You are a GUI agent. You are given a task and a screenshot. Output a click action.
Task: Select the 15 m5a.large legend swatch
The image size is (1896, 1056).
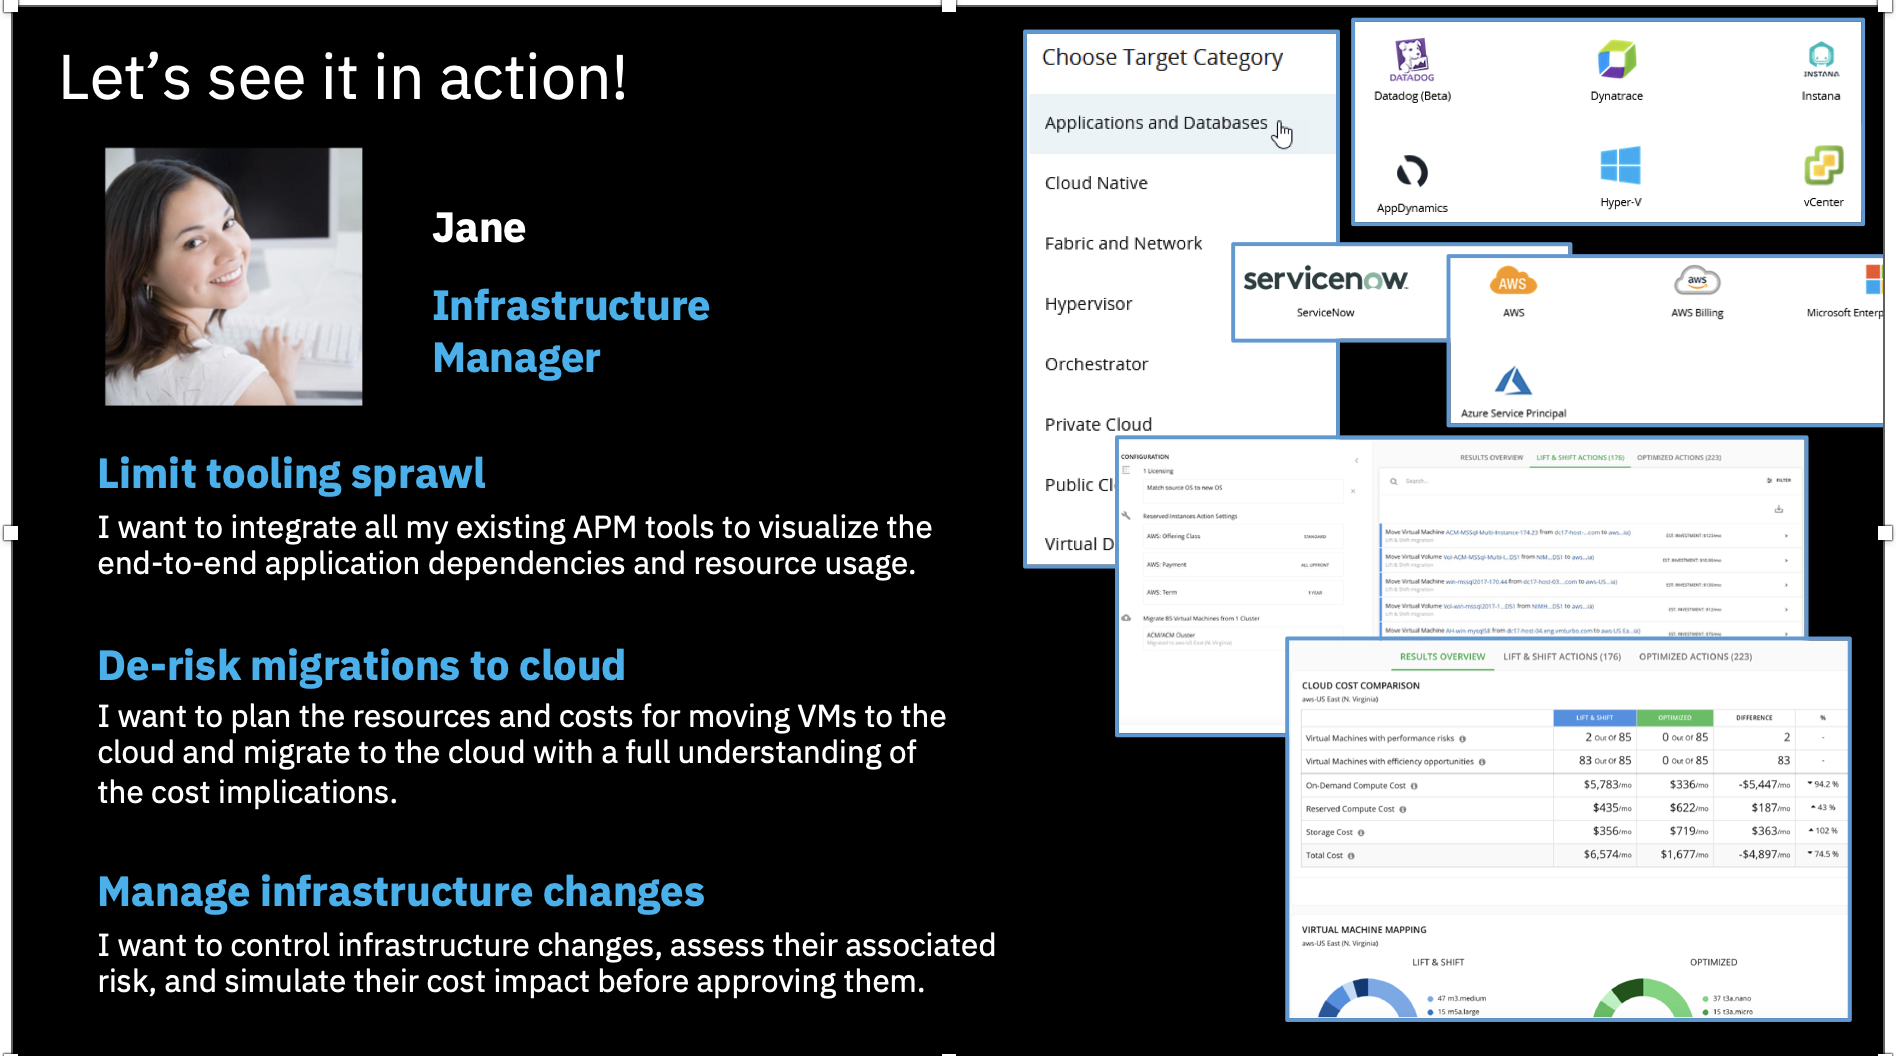click(x=1430, y=1012)
